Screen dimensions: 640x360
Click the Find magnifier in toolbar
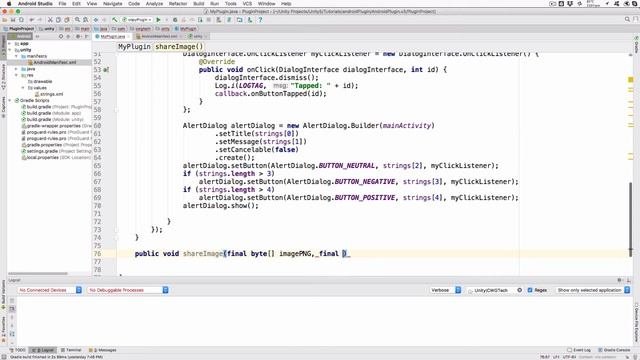pos(77,20)
